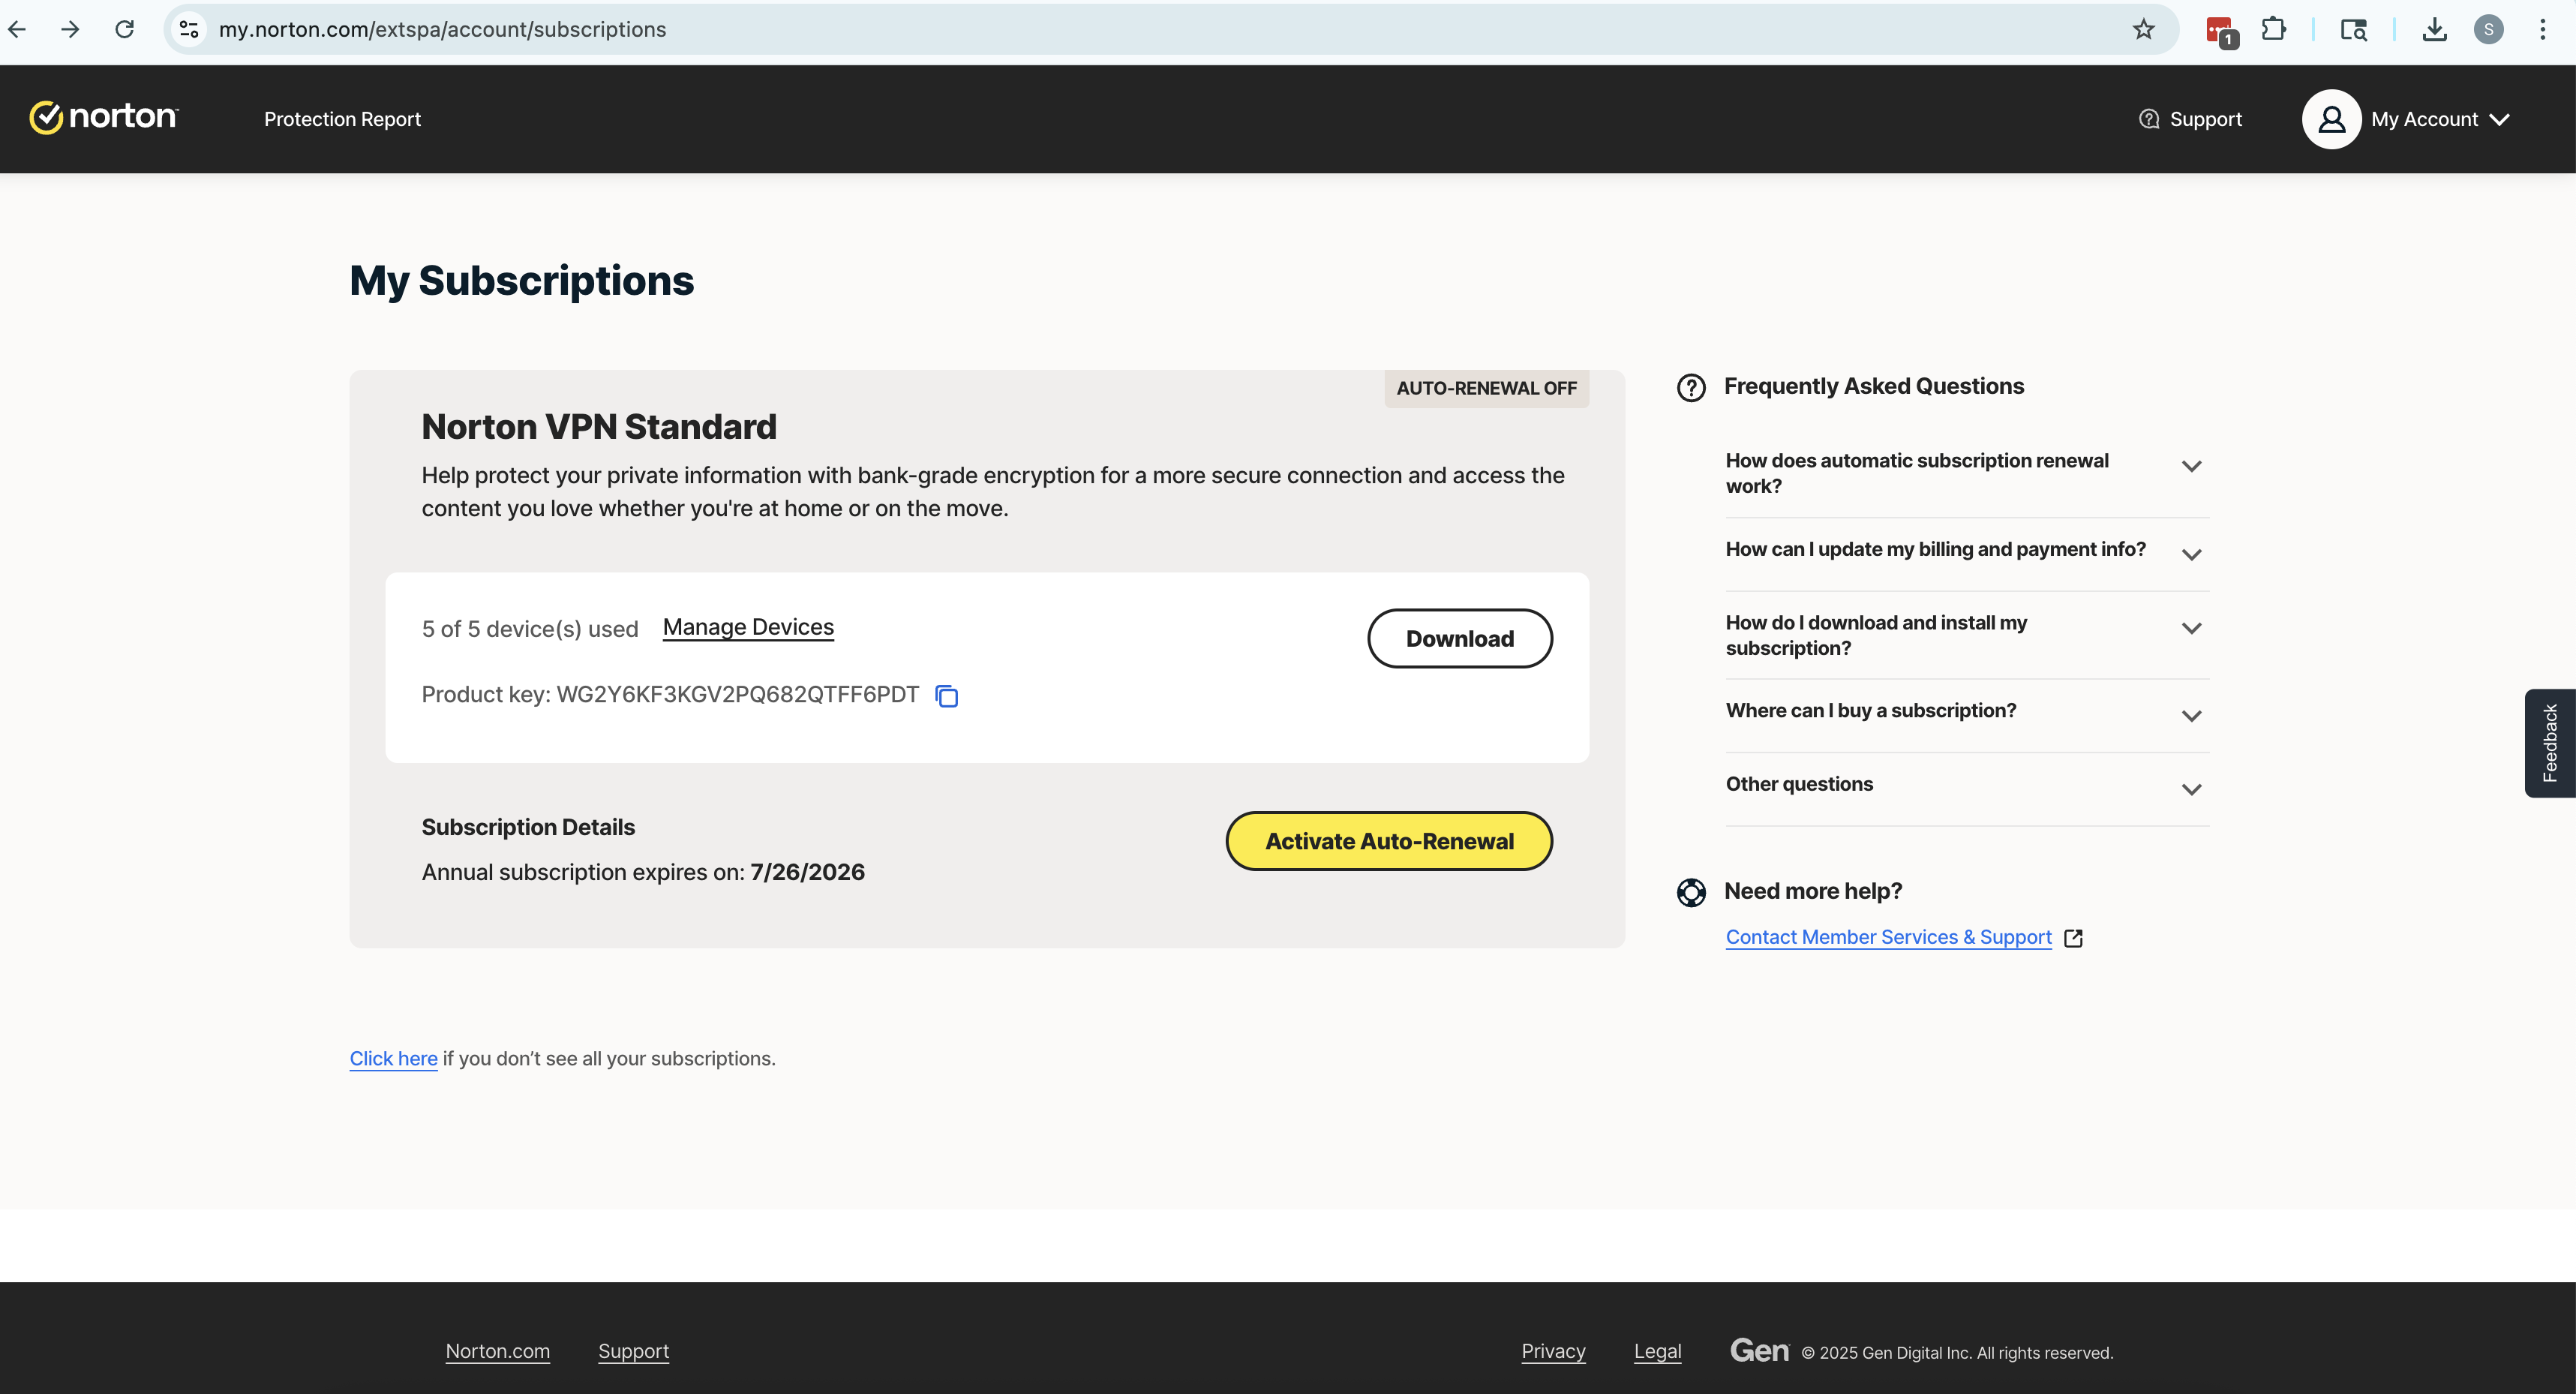Click inside the browser address bar

click(700, 29)
